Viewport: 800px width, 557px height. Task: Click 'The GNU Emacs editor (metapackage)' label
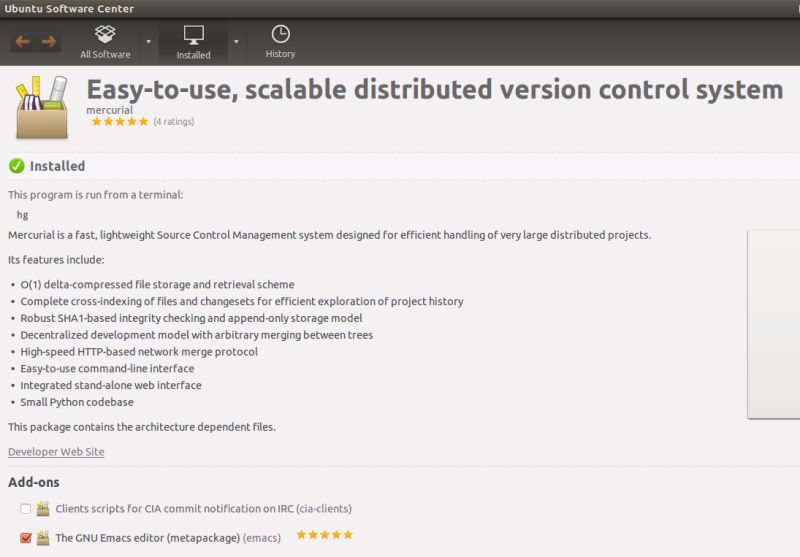click(147, 538)
